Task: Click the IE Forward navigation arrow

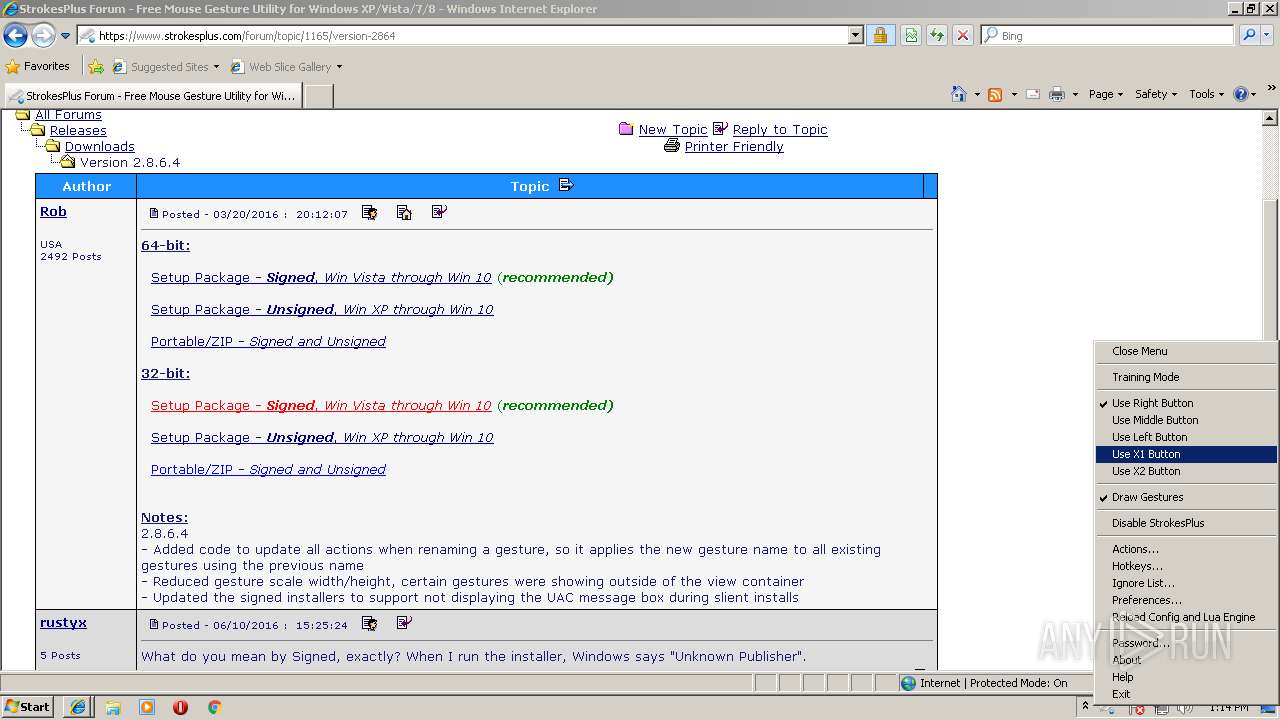Action: click(43, 36)
